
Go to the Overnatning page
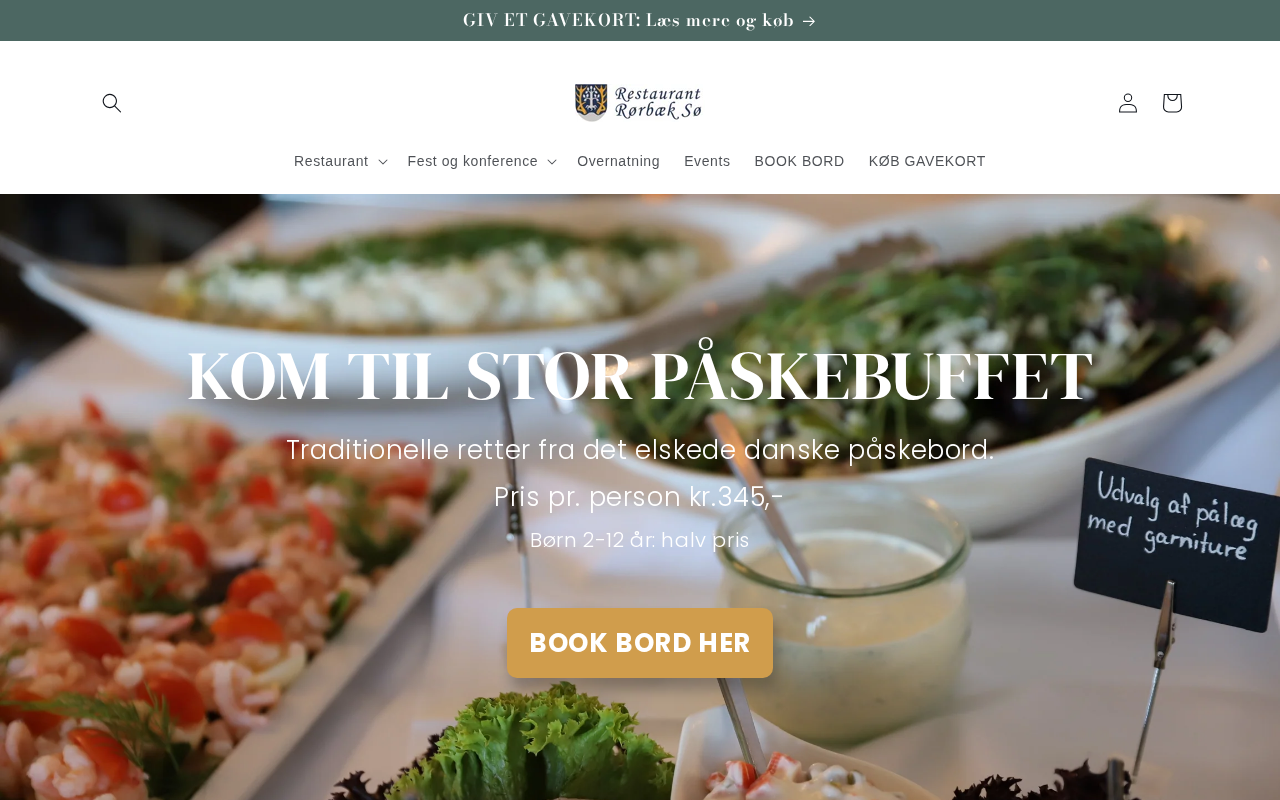pos(618,161)
